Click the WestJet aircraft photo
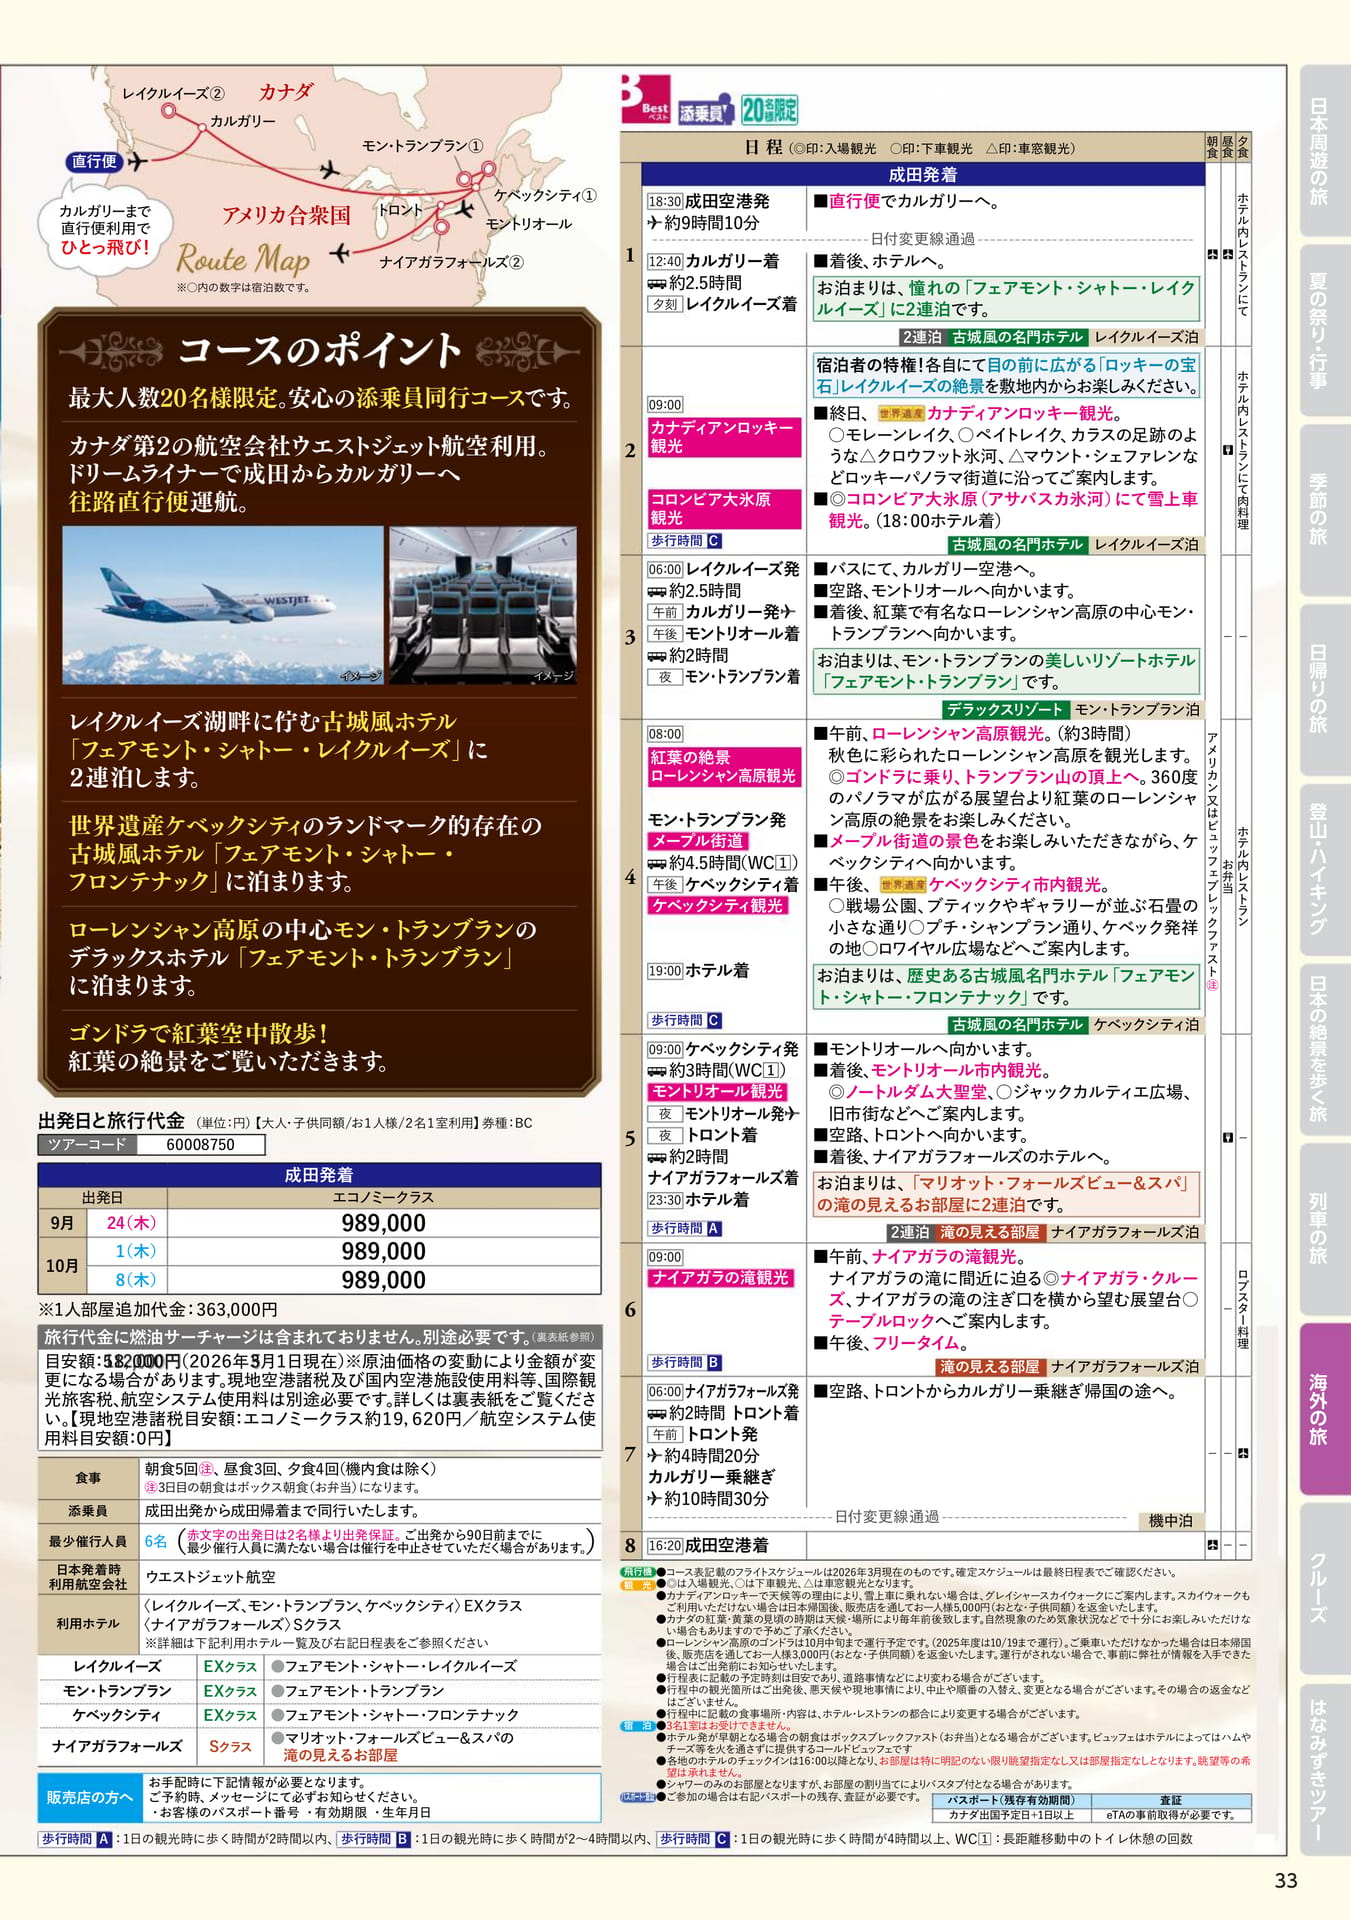1351x1920 pixels. point(223,606)
